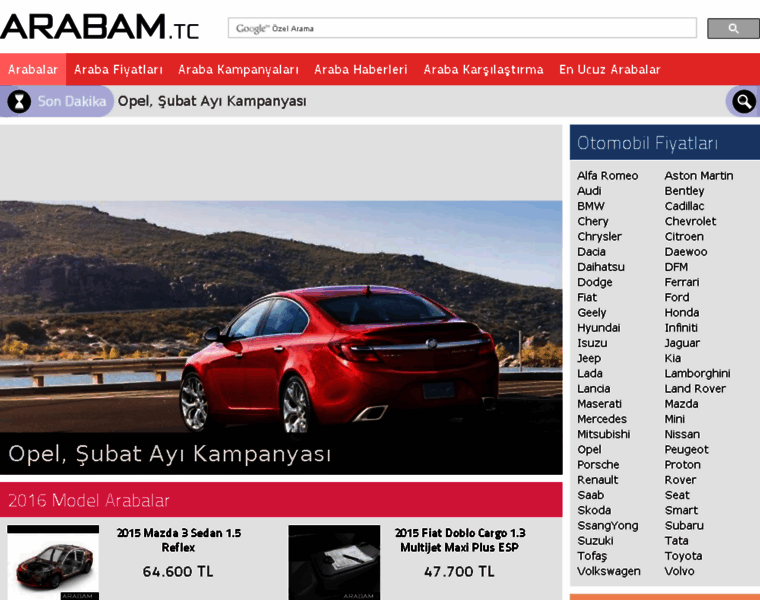Open the Geely brand link
Viewport: 760px width, 600px height.
pyautogui.click(x=591, y=313)
